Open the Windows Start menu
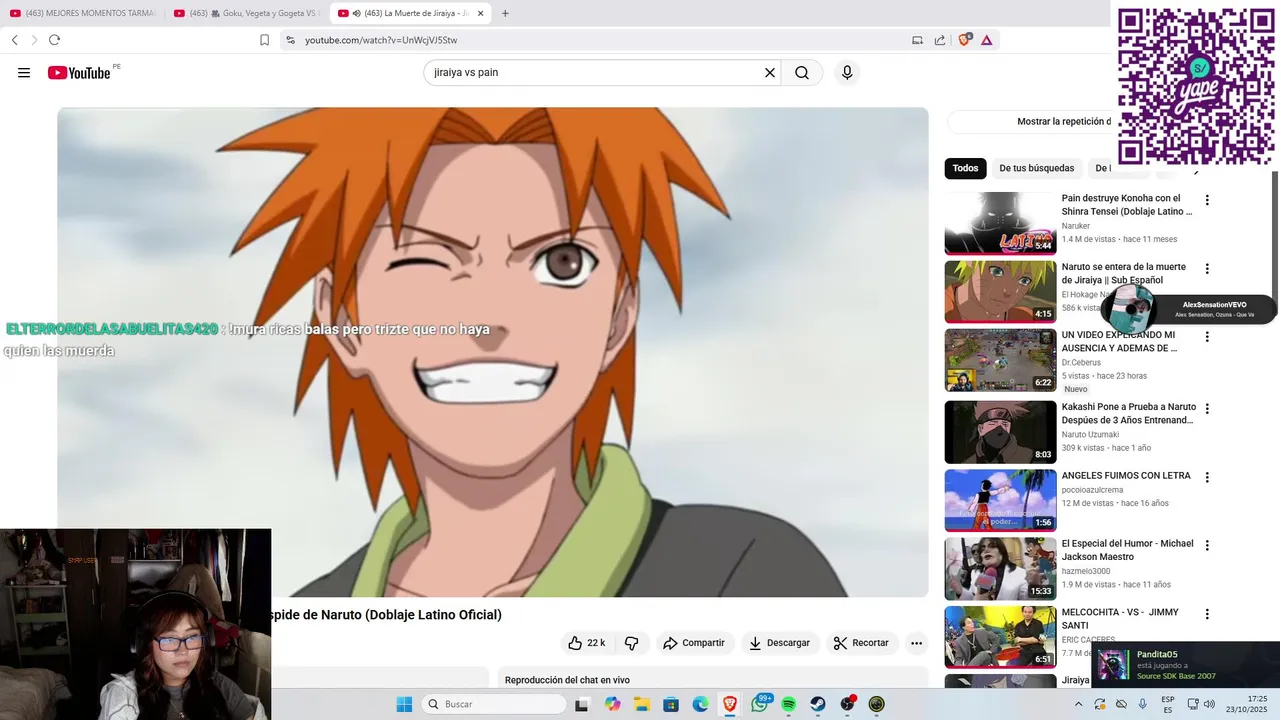1280x720 pixels. click(404, 704)
